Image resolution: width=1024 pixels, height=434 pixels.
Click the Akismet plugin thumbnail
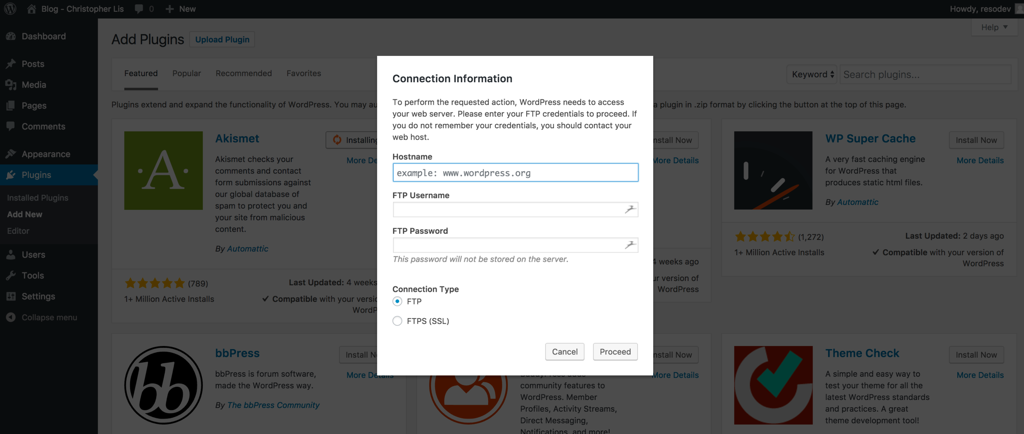[163, 170]
